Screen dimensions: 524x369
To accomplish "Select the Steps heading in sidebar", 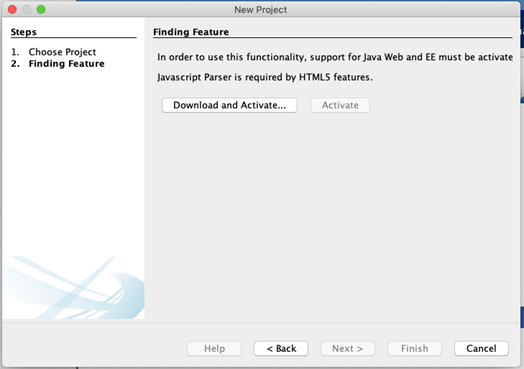I will (x=23, y=32).
